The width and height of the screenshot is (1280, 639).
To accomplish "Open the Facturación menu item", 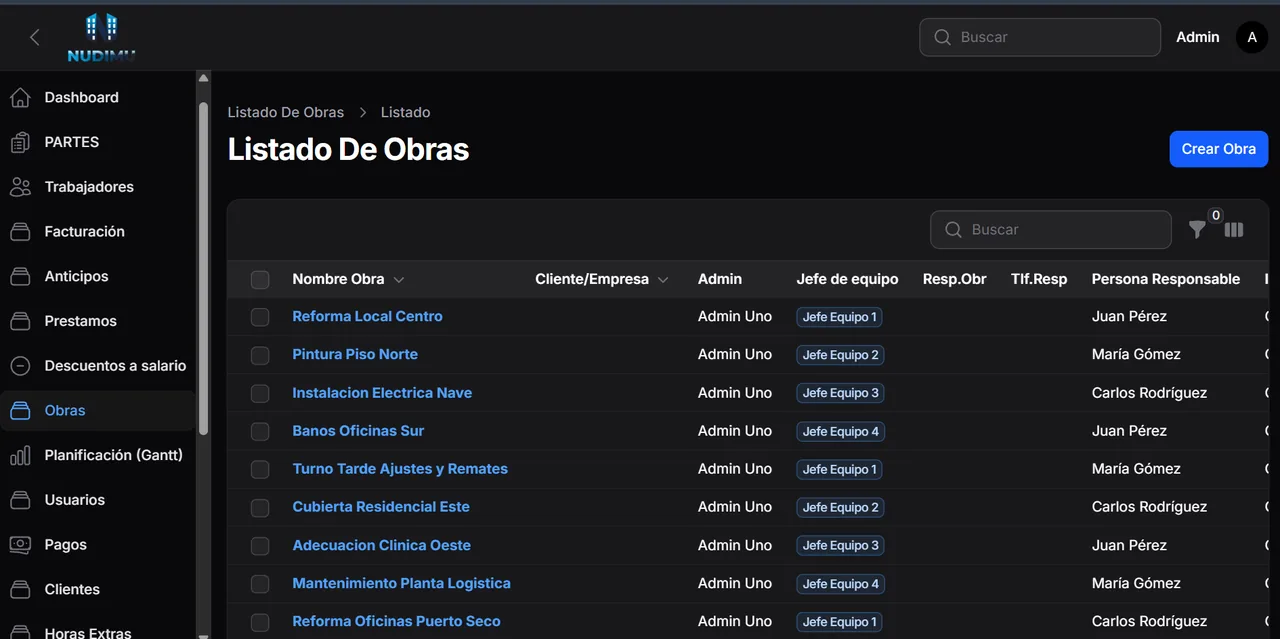I will [x=98, y=232].
